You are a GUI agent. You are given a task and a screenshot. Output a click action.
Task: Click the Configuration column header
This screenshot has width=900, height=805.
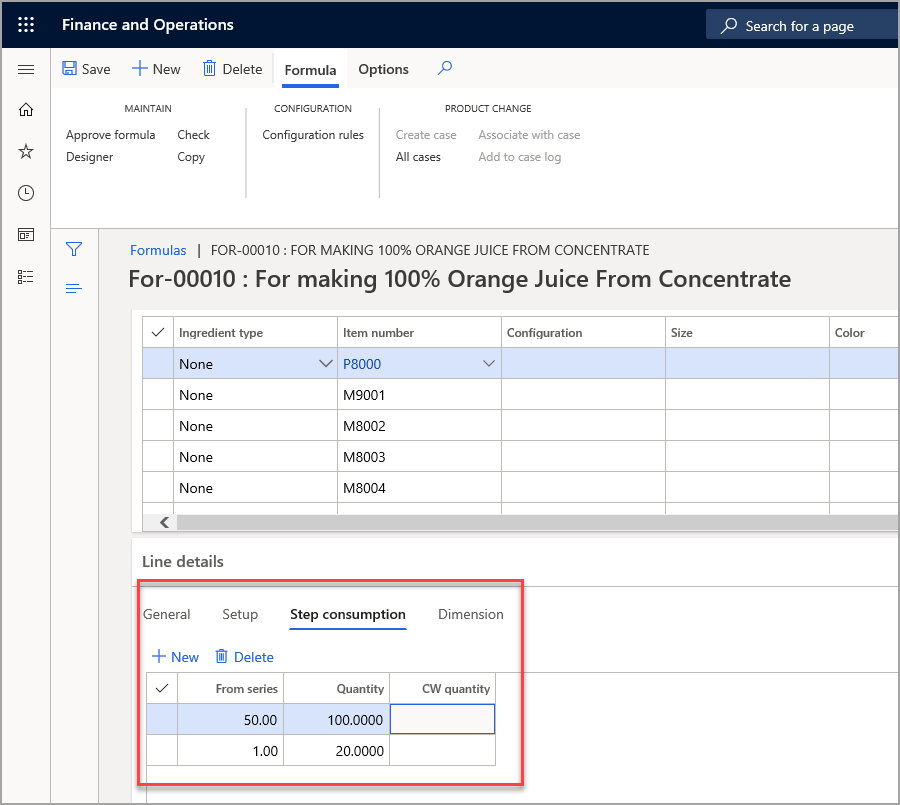pyautogui.click(x=583, y=332)
